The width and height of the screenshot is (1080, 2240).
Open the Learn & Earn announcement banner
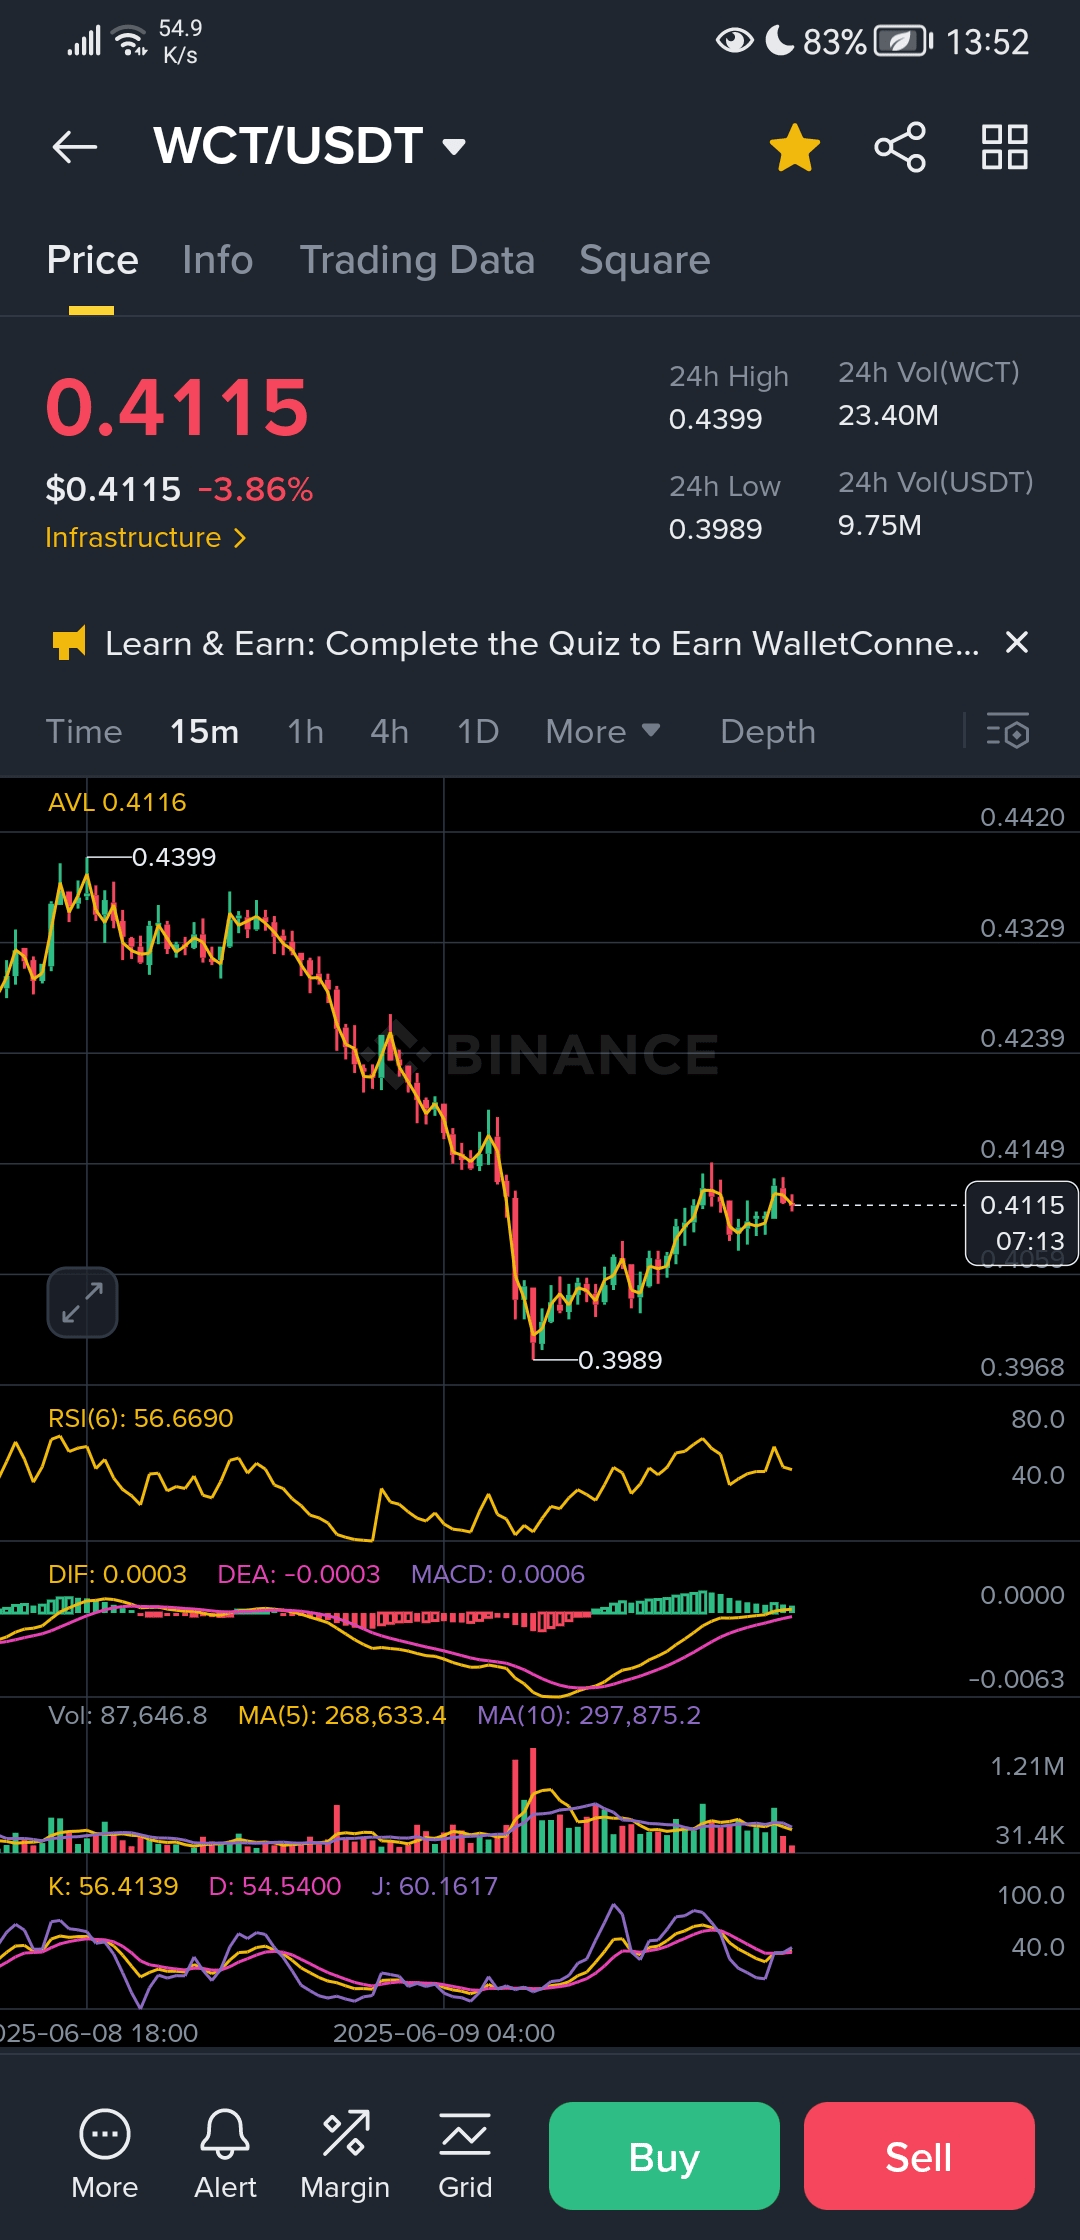pos(542,643)
